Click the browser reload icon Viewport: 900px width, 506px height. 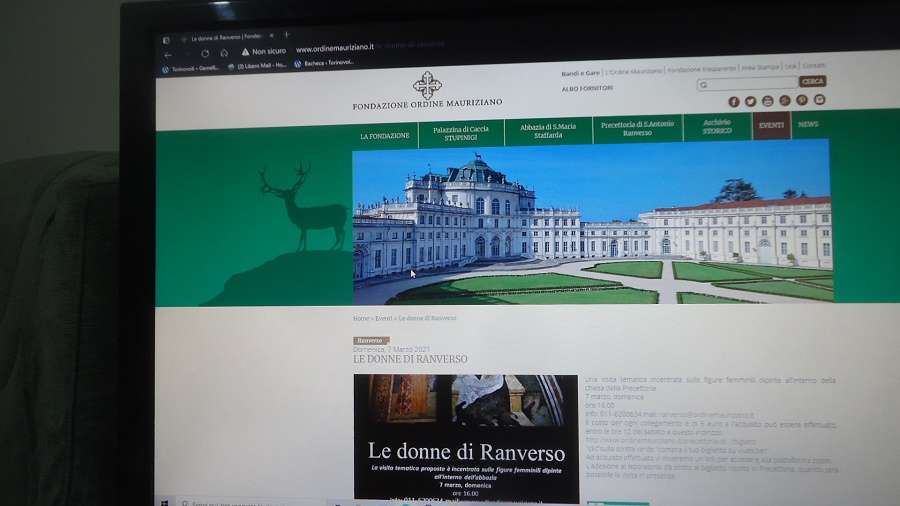tap(205, 53)
